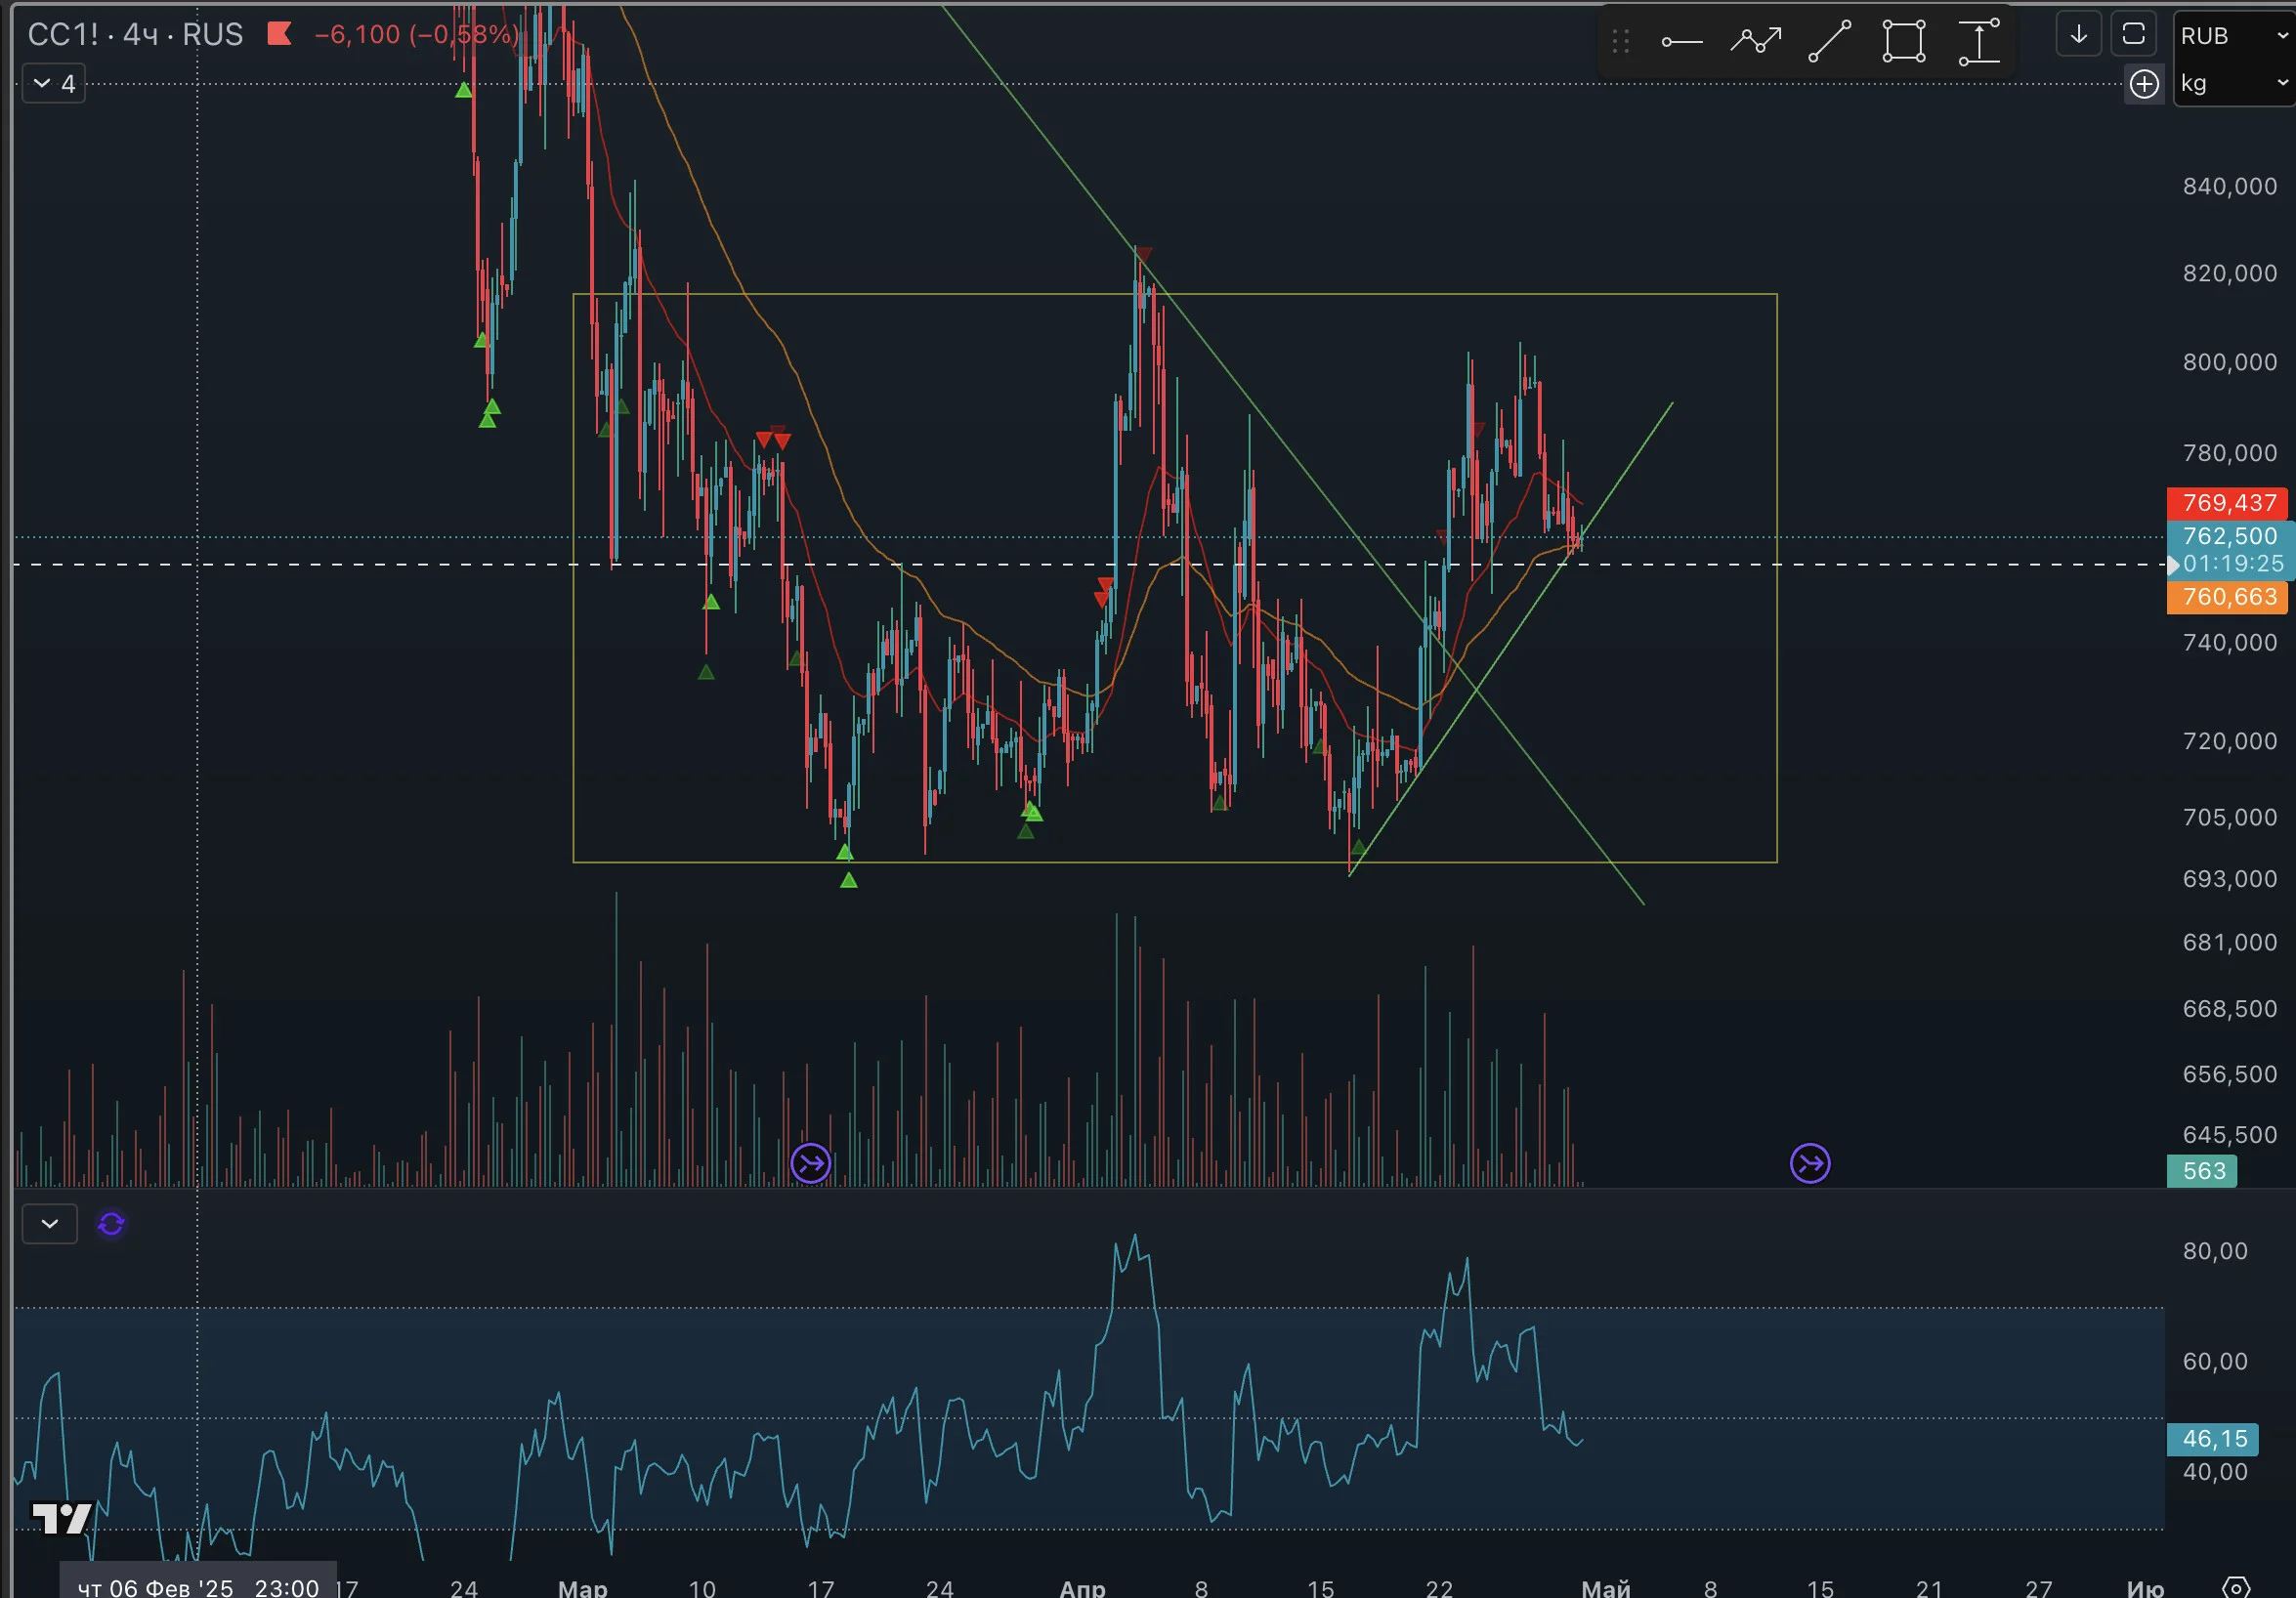The height and width of the screenshot is (1598, 2296).
Task: Select the path with arrow drawing tool
Action: [x=1756, y=41]
